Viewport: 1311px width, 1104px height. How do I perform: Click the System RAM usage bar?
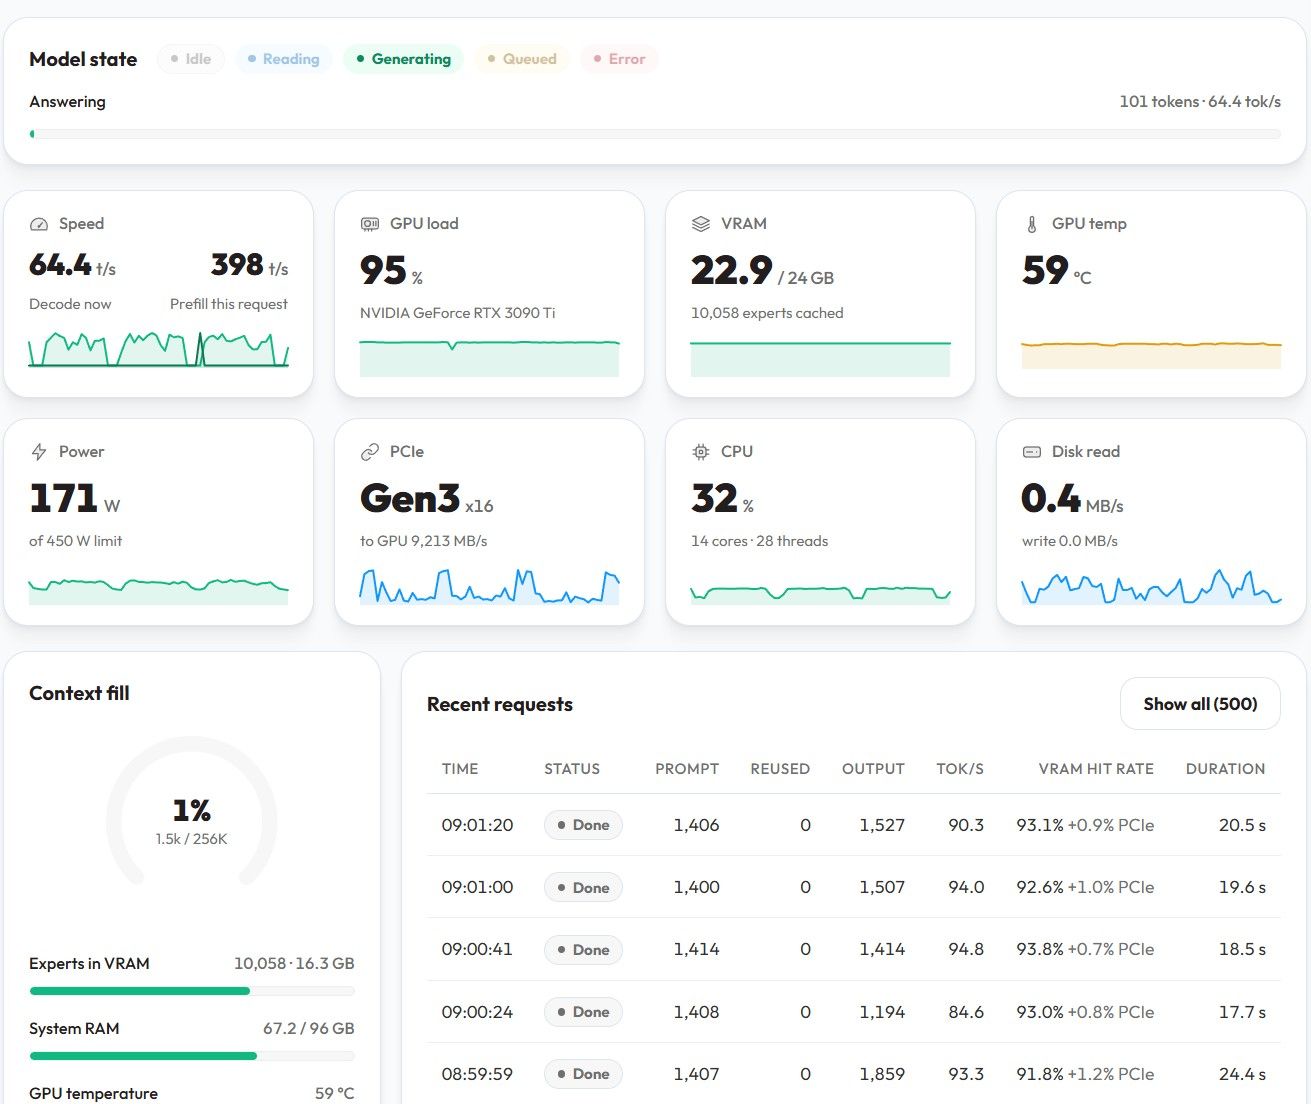click(192, 1056)
